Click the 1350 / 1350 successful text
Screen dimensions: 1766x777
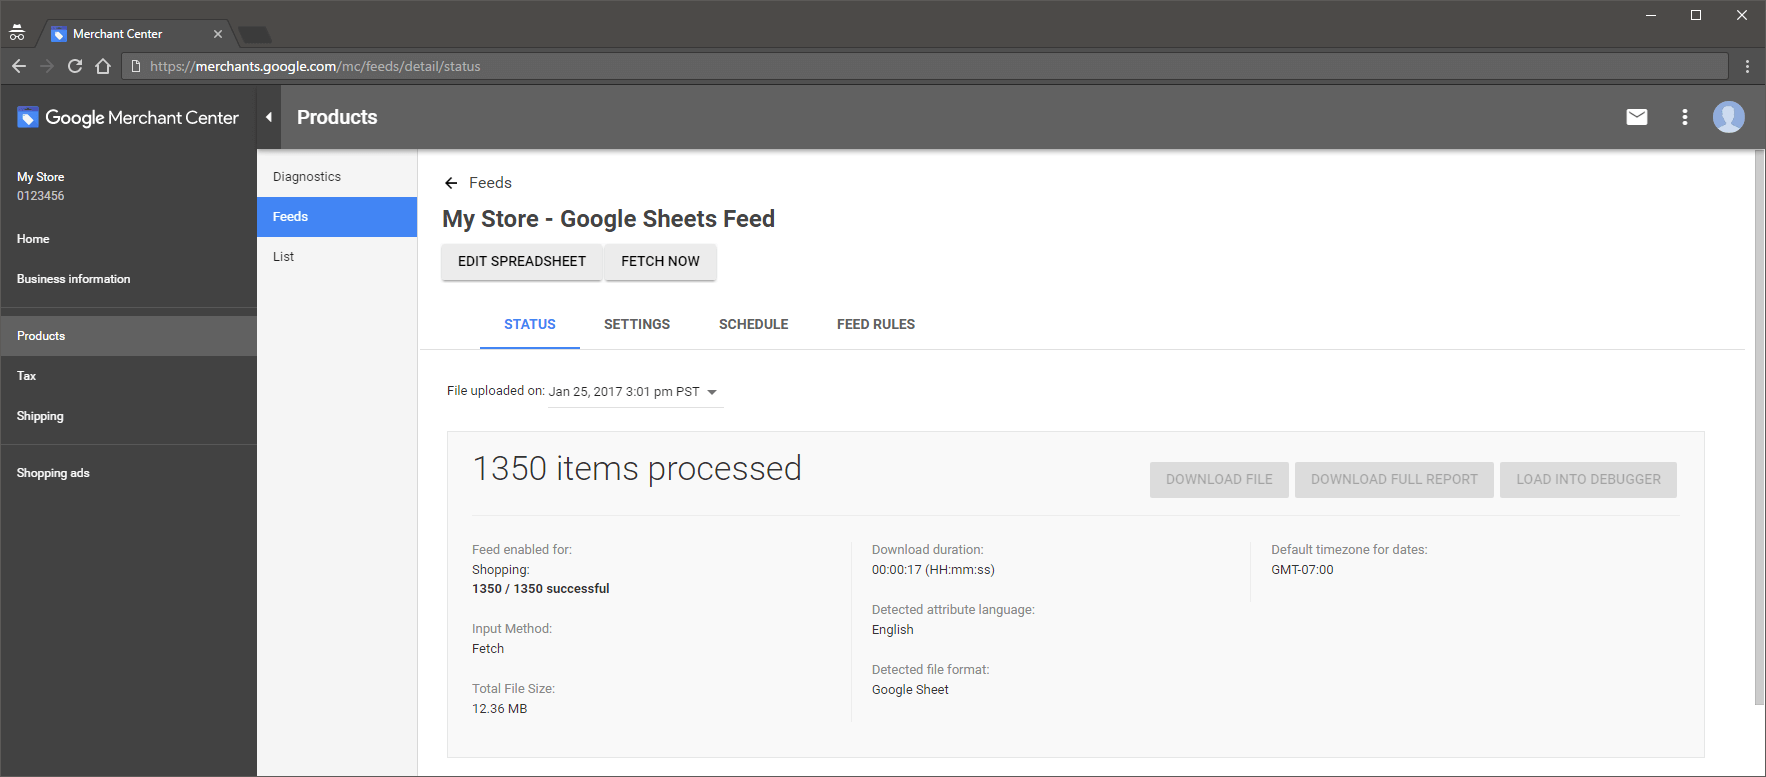pos(541,589)
